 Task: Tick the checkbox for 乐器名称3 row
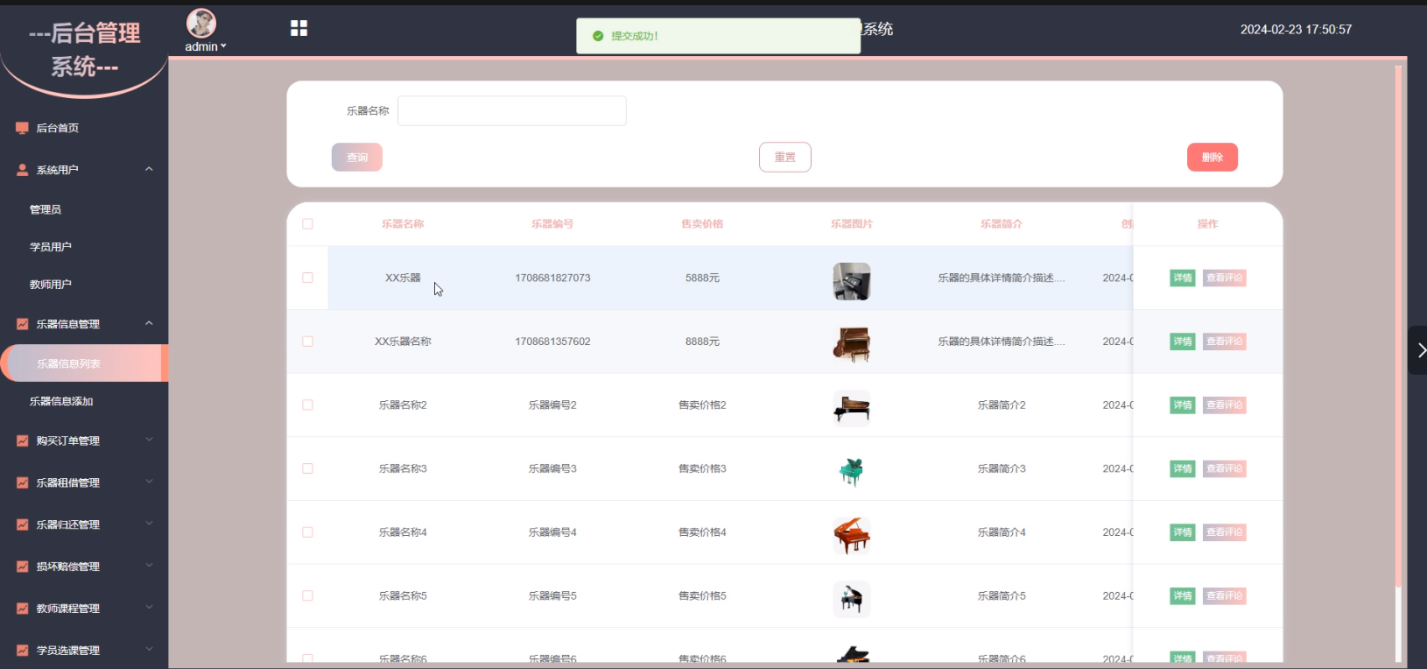click(308, 468)
